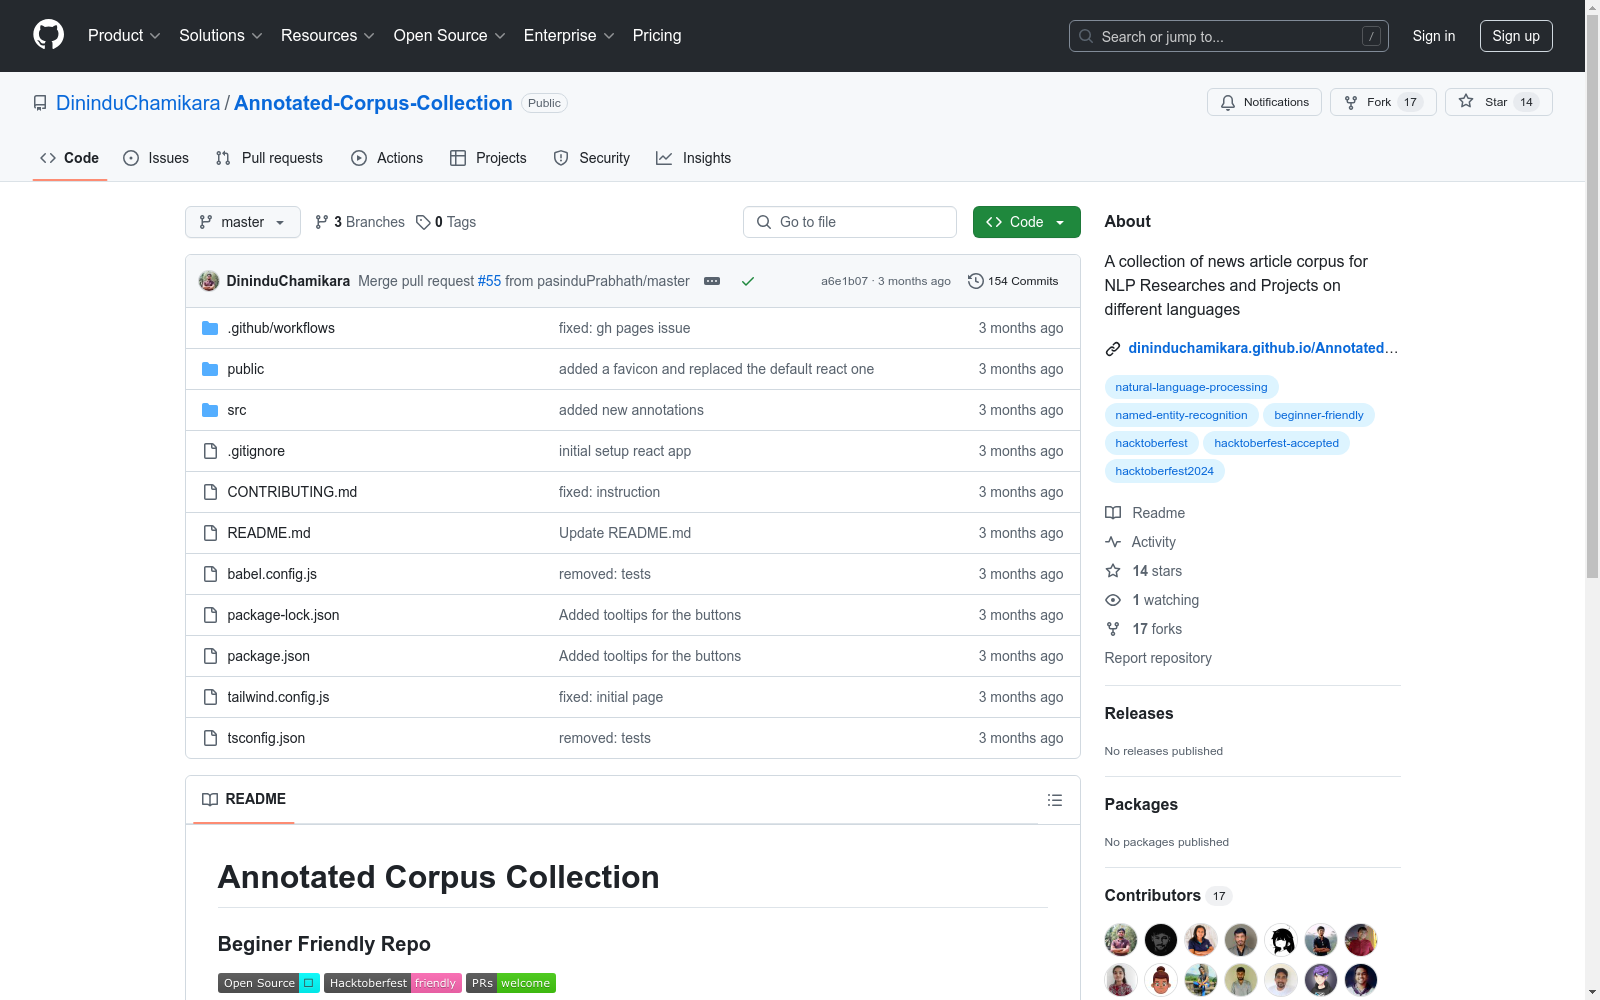Expand the Product menu

pos(124,36)
